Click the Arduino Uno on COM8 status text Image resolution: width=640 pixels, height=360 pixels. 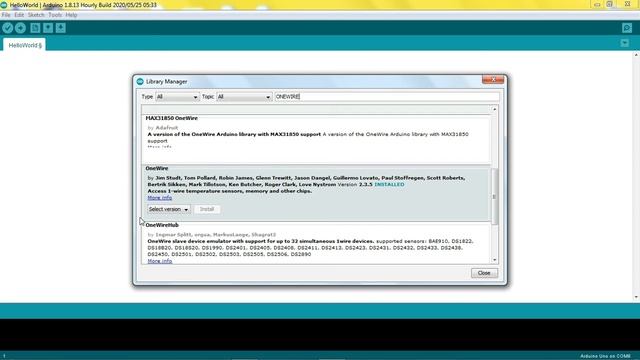pos(605,356)
